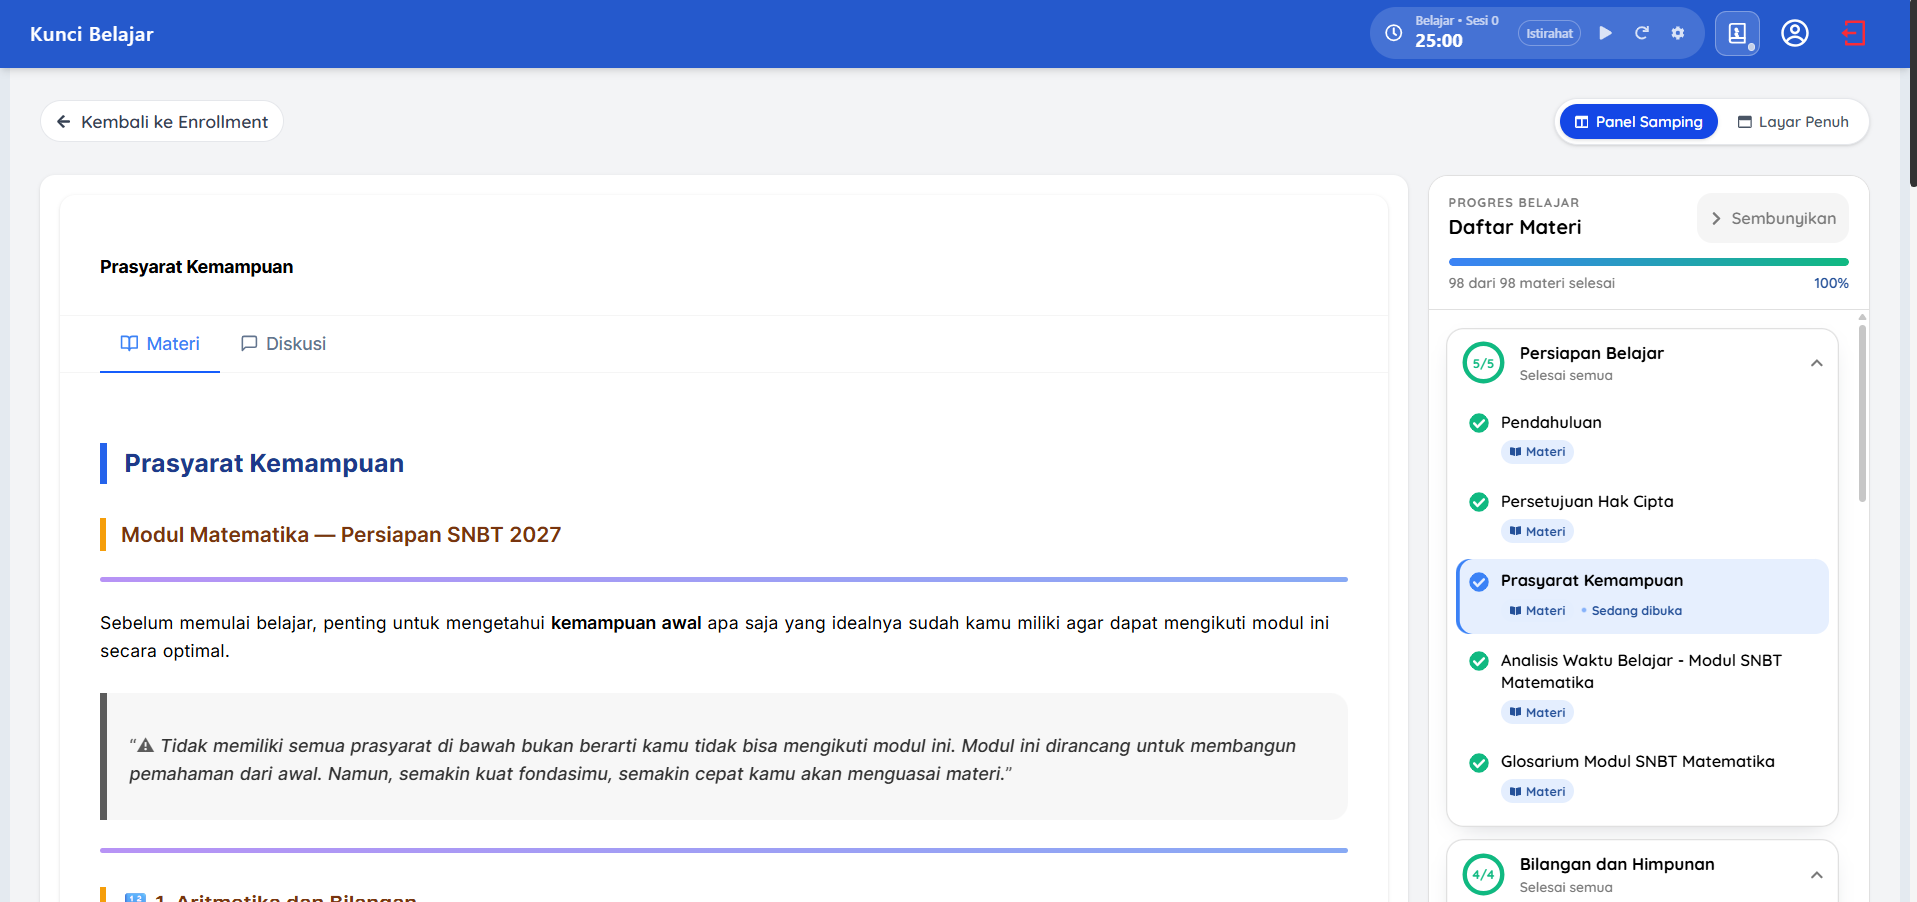Click the 4/4 progress circle
Screen dimensions: 1917x902
coord(1483,875)
